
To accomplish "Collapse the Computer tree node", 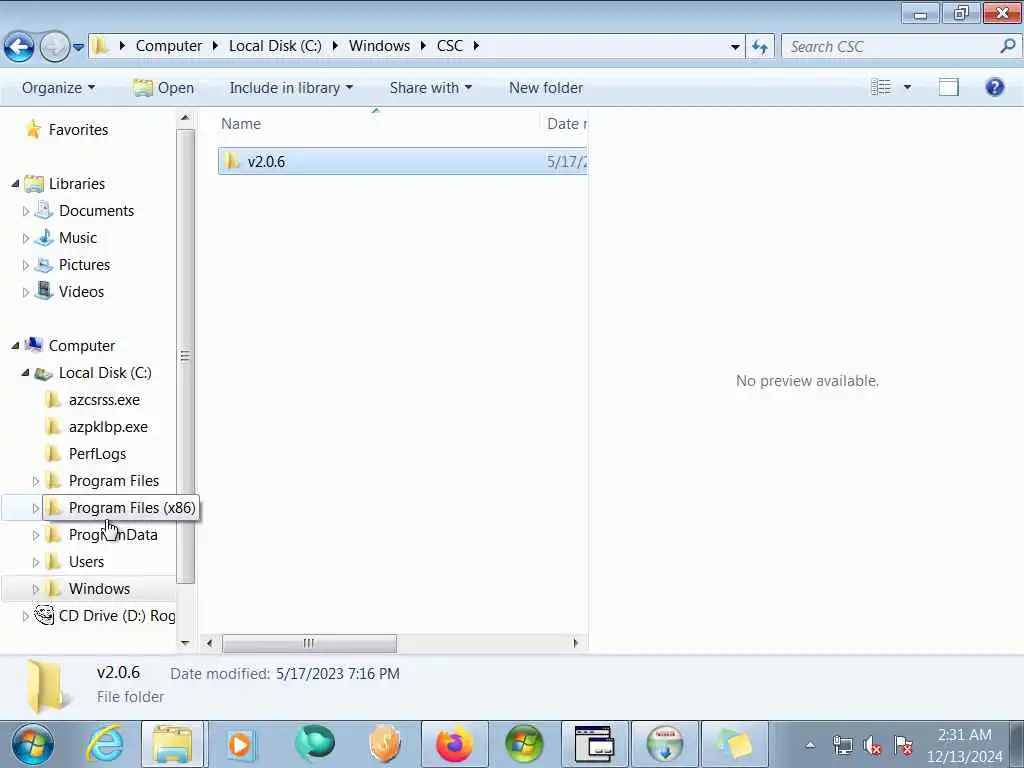I will [15, 346].
